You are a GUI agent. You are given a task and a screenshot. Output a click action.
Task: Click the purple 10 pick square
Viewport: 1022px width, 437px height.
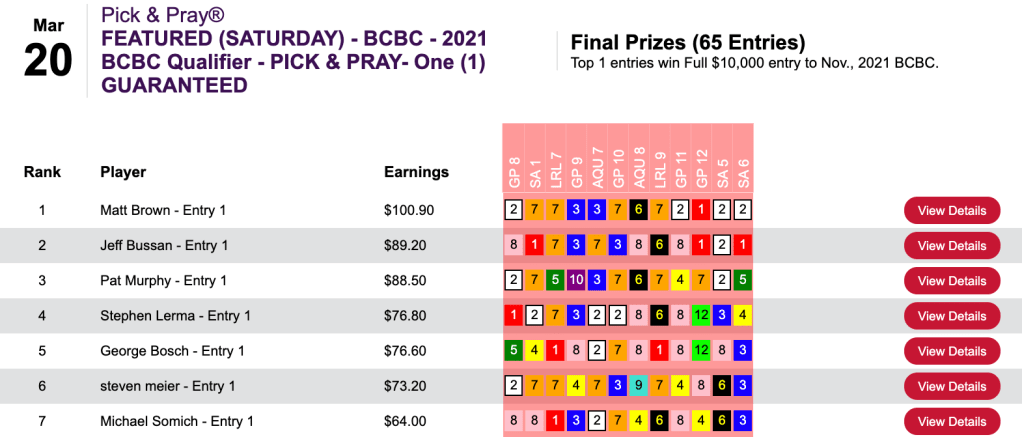click(576, 281)
